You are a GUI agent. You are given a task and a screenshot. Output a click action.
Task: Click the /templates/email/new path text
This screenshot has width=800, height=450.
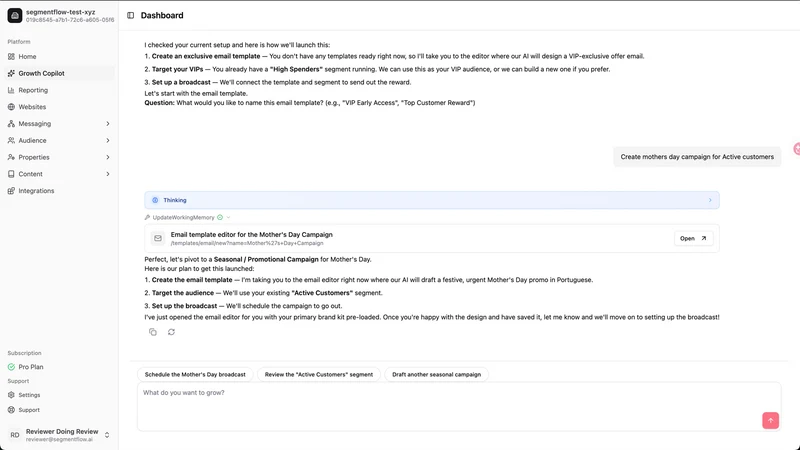click(247, 243)
